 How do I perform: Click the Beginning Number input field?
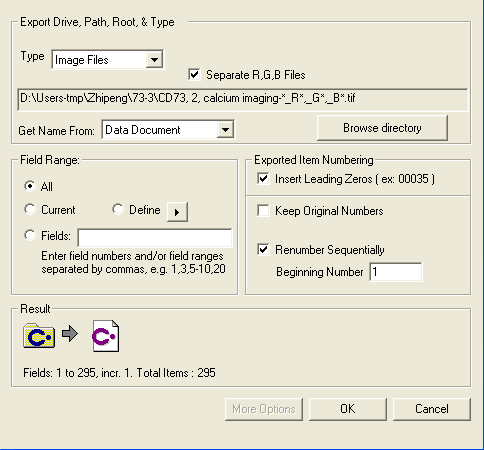396,272
